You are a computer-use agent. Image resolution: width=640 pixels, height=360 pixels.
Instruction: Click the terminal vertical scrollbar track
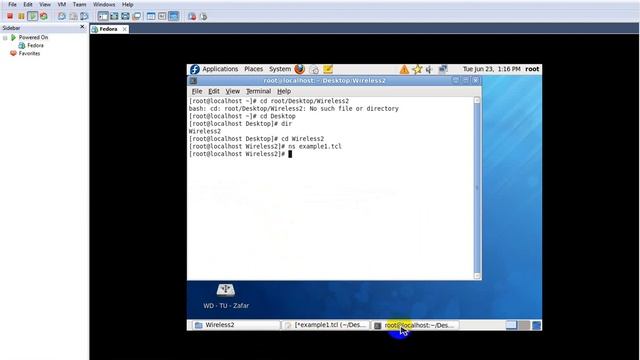[x=477, y=188]
